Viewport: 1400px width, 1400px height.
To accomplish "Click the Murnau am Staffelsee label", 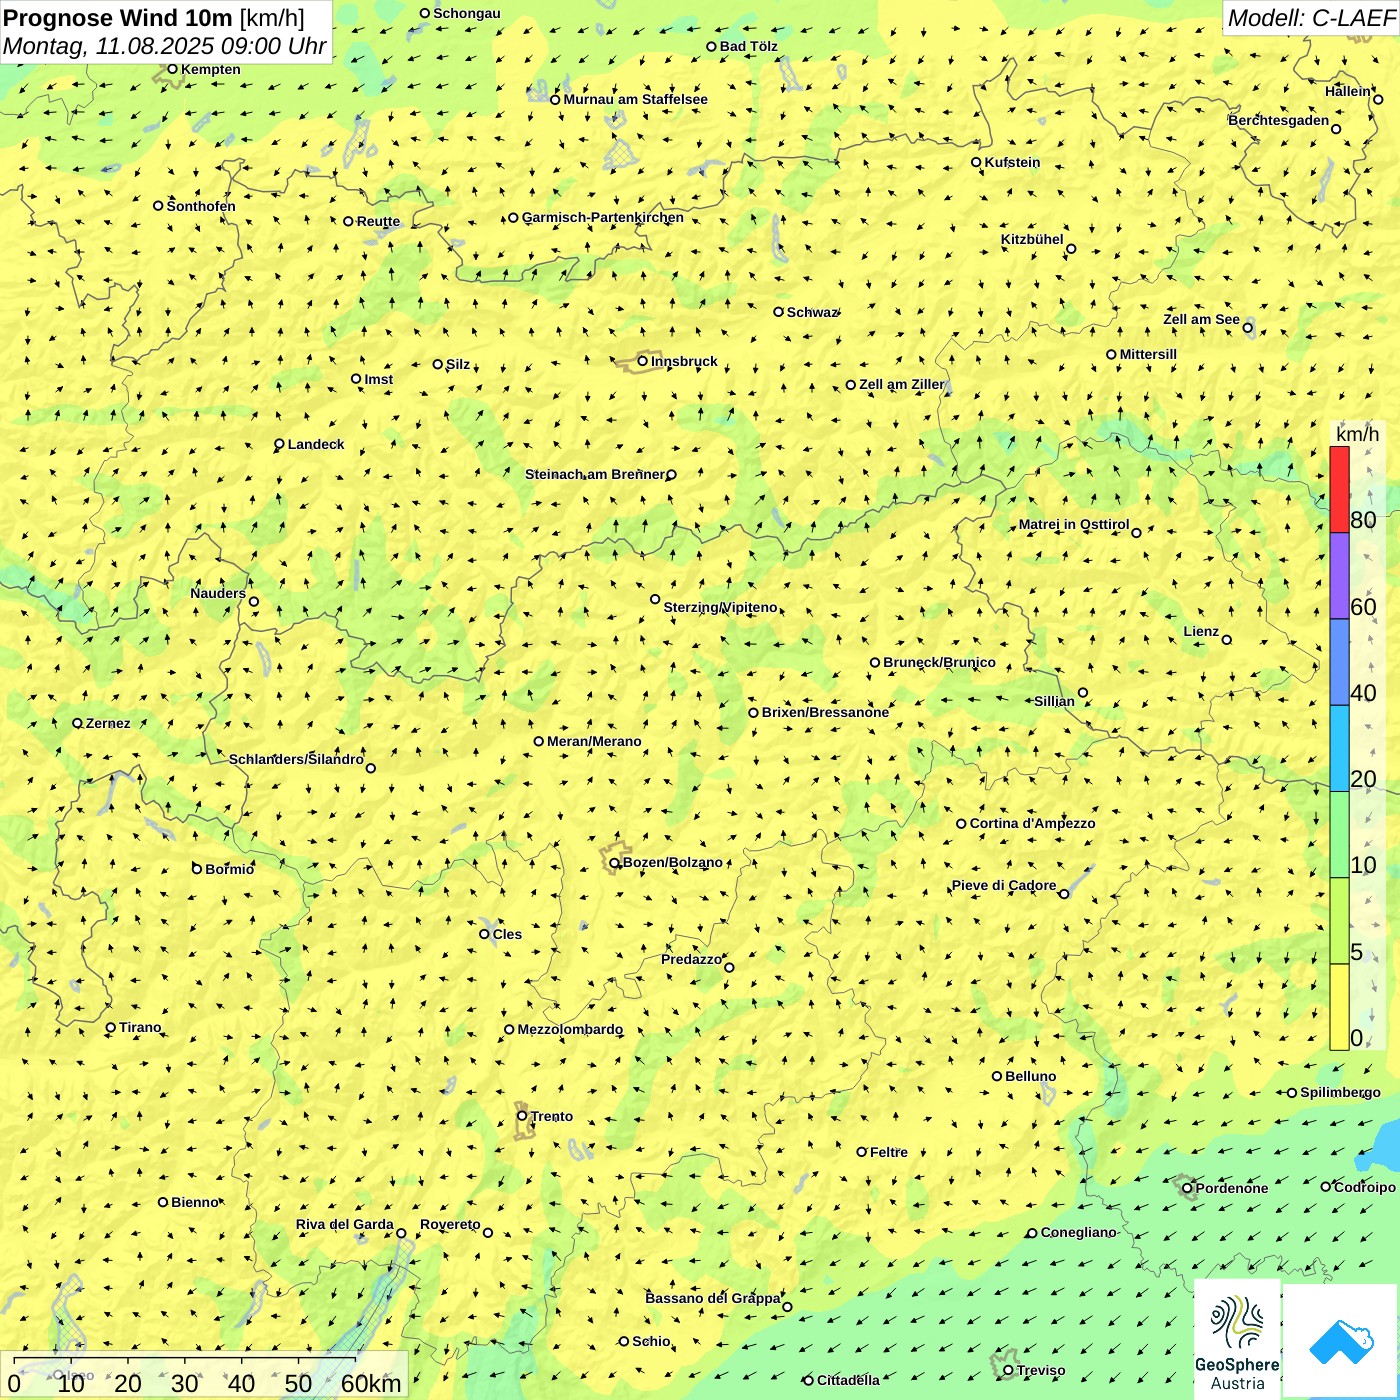I will [x=635, y=99].
